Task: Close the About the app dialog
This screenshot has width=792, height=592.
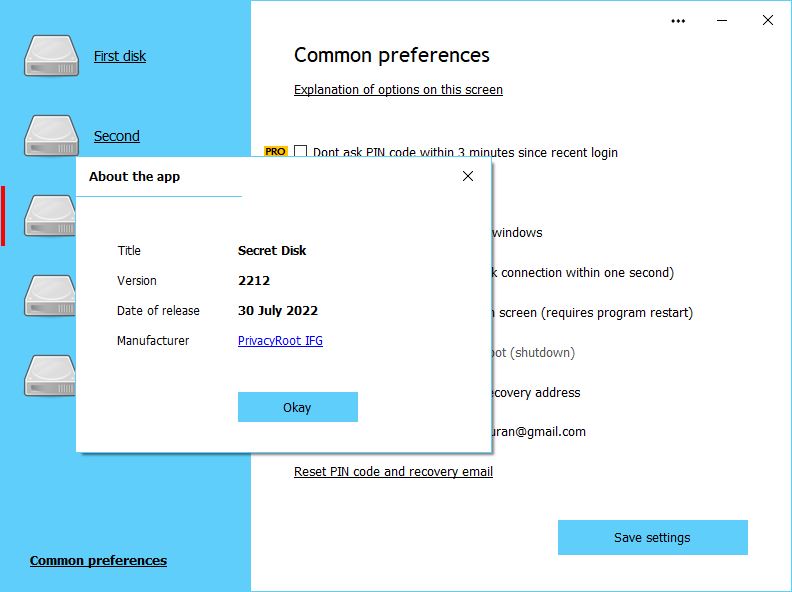Action: (468, 176)
